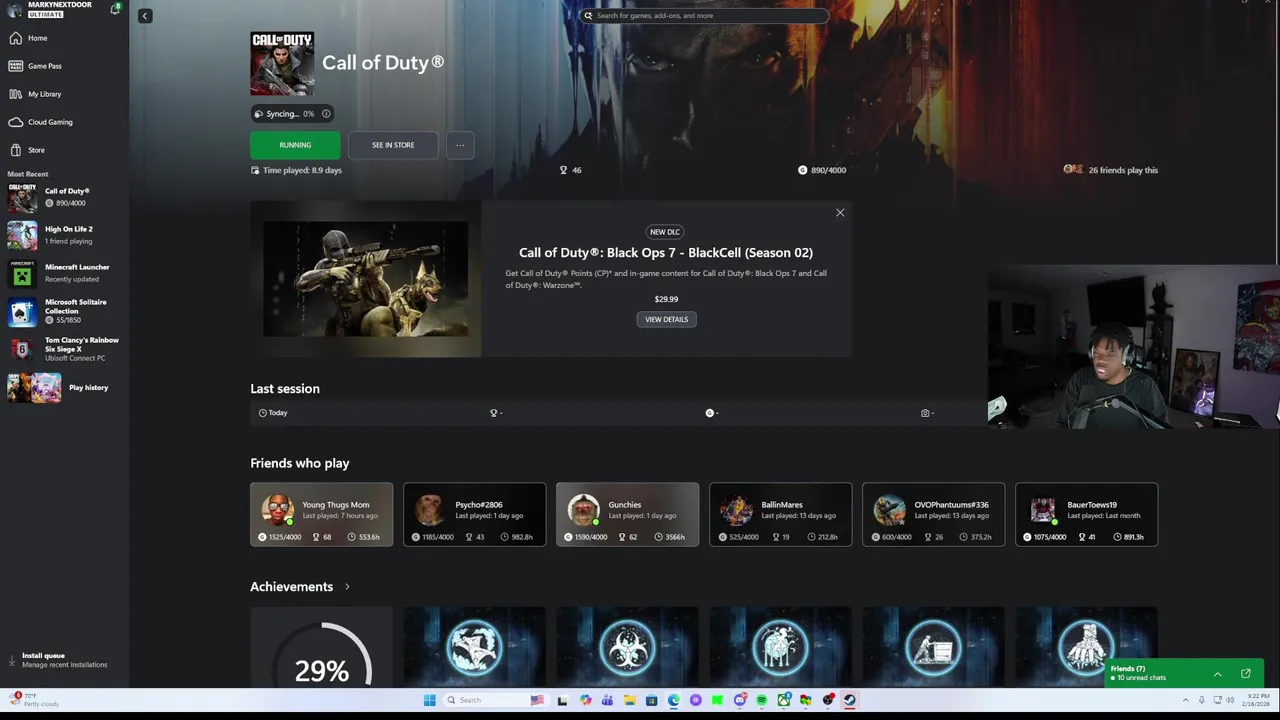The width and height of the screenshot is (1280, 720).
Task: Click the Call of Duty game cover art
Action: point(282,63)
